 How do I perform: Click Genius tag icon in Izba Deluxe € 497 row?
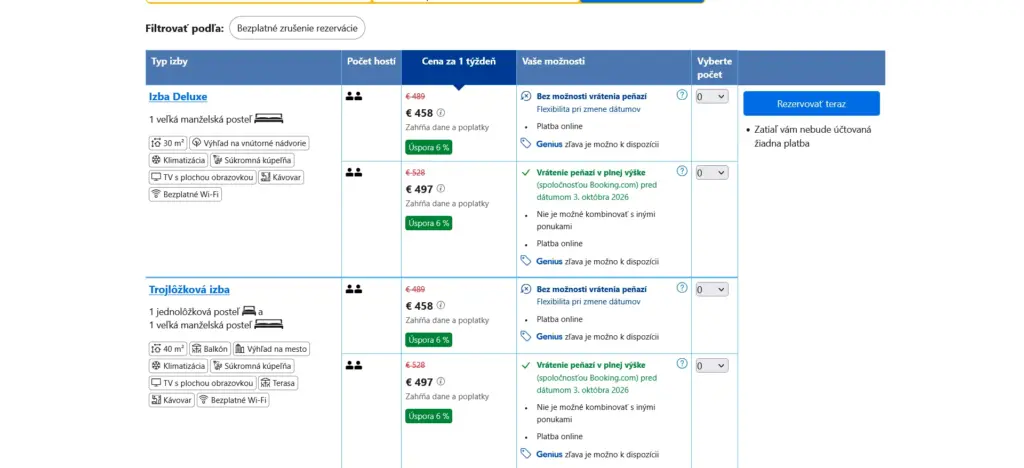click(526, 260)
